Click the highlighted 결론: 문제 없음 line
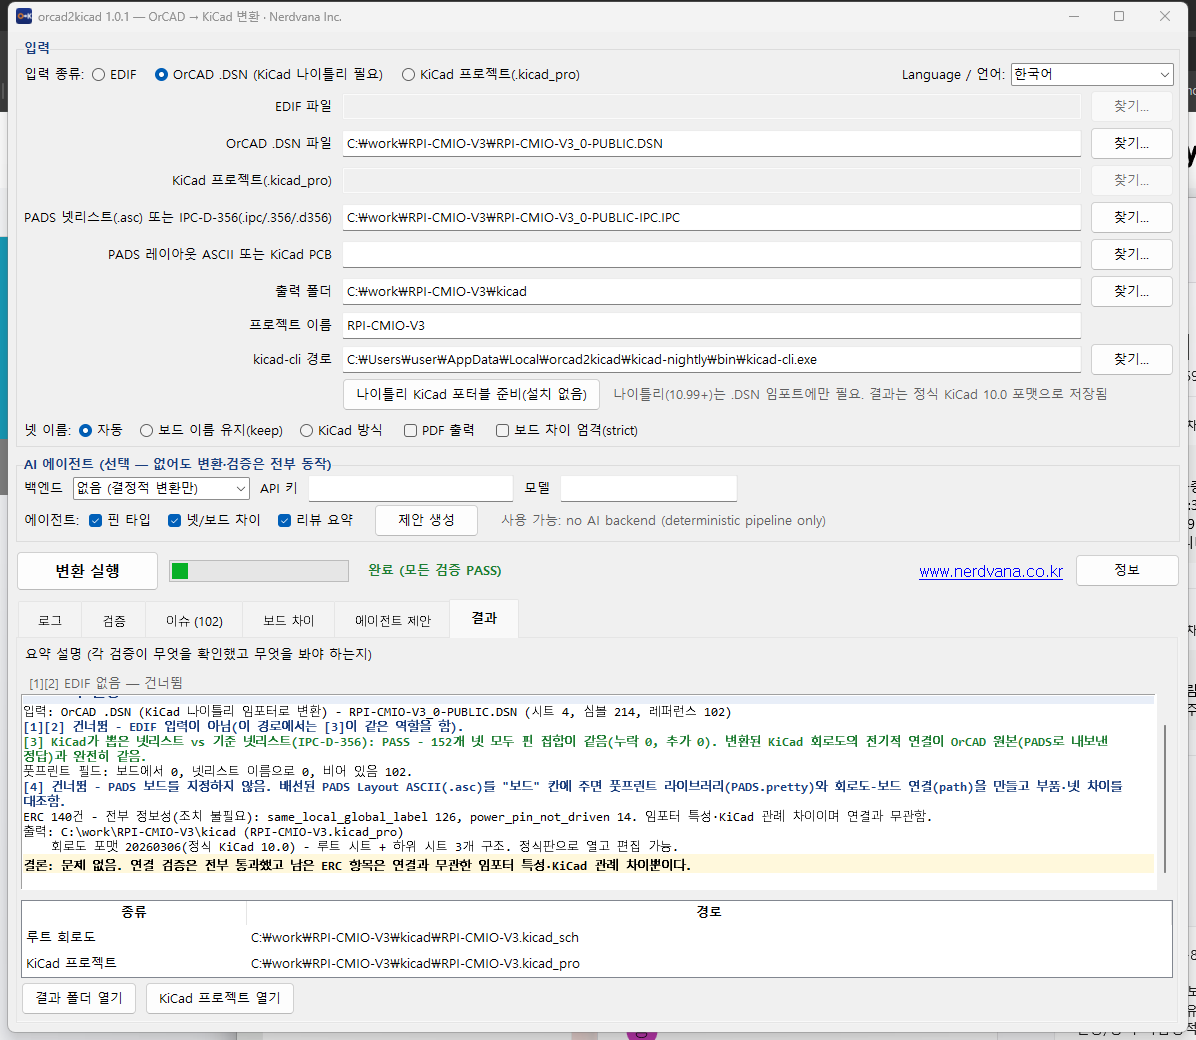This screenshot has height=1040, width=1196. pyautogui.click(x=588, y=865)
